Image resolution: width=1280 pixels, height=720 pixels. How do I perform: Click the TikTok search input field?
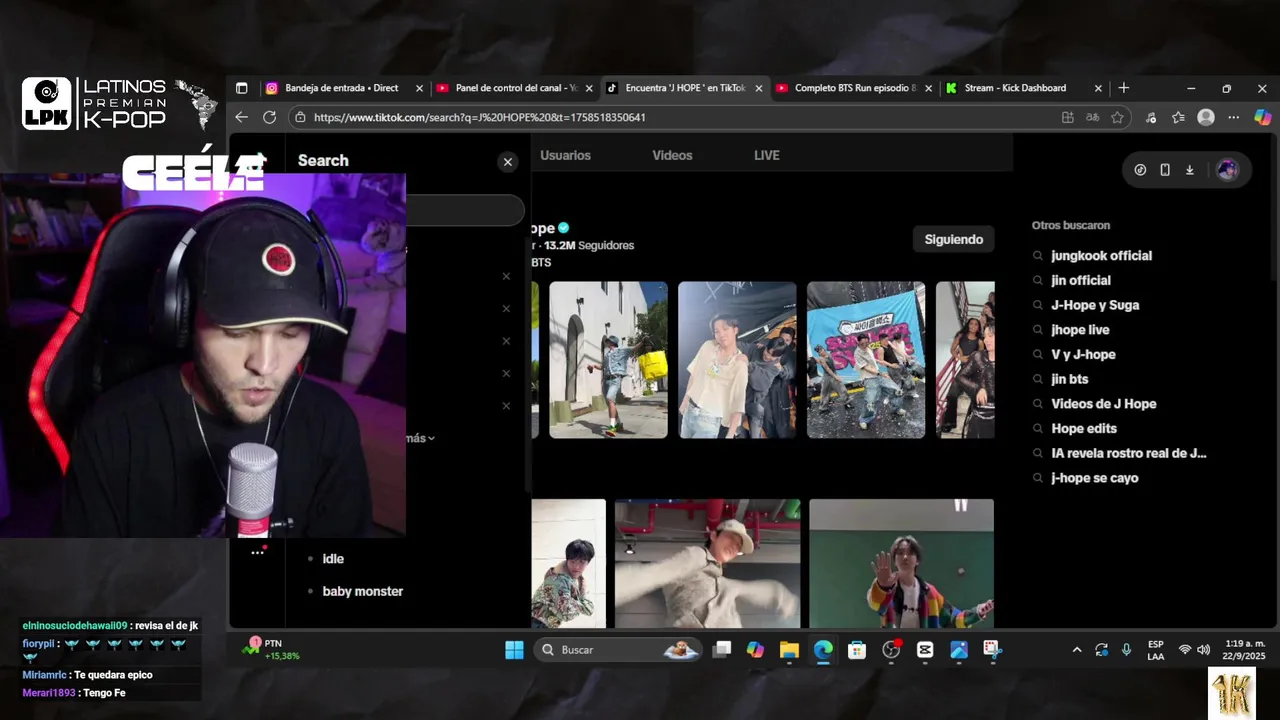[x=465, y=210]
